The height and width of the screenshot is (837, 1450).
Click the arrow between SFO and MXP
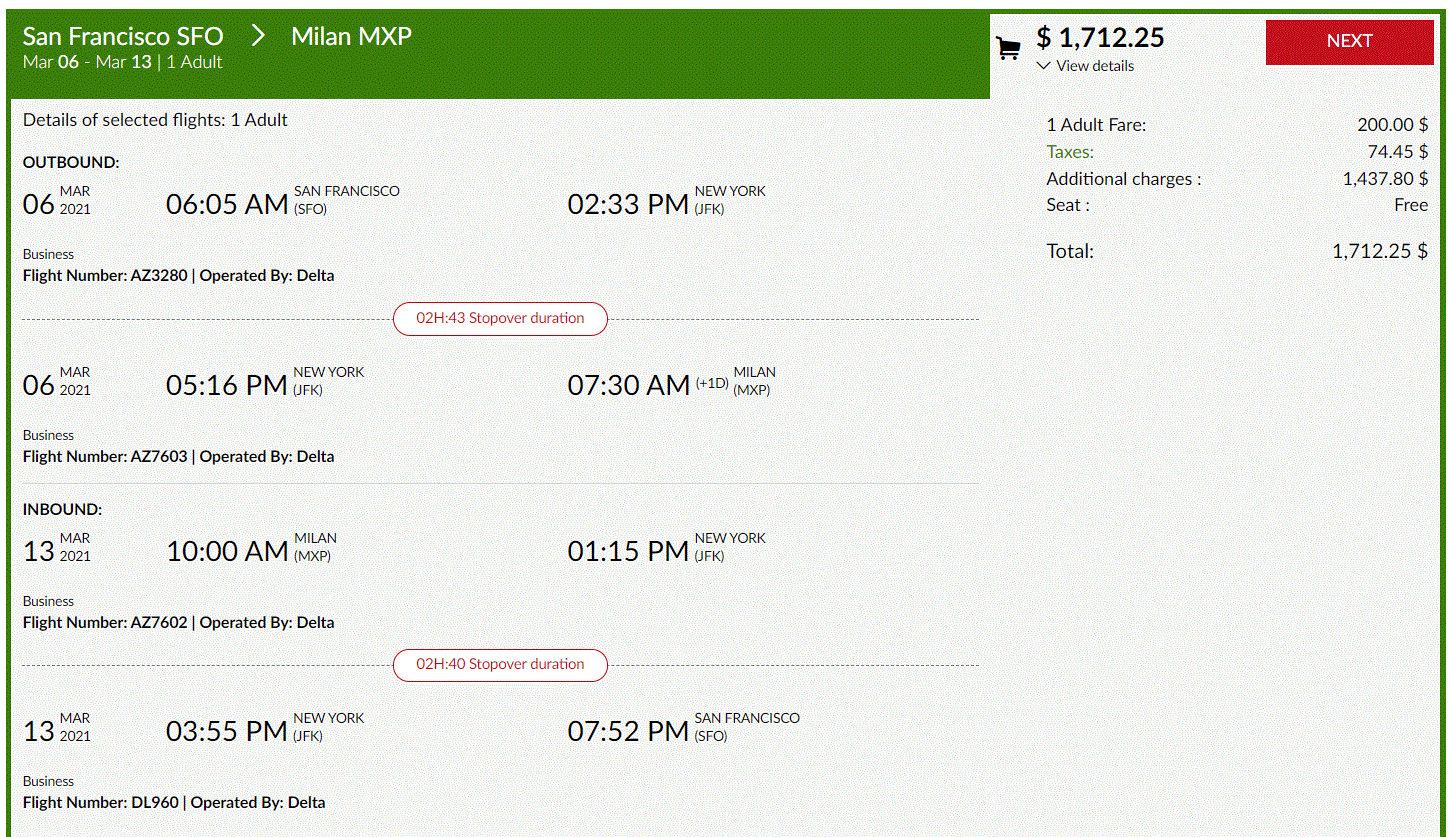(x=258, y=34)
